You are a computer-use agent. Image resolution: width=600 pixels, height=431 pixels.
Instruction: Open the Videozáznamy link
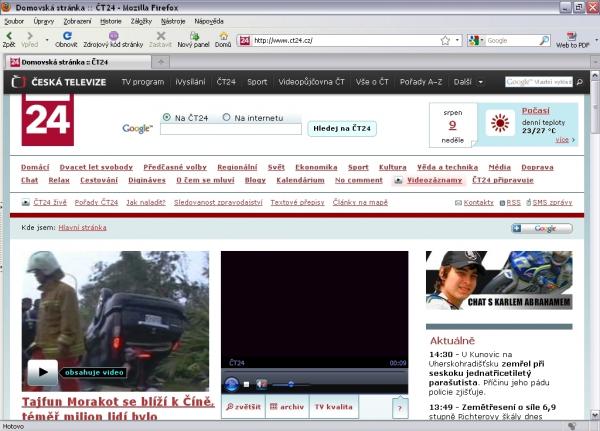tap(434, 180)
